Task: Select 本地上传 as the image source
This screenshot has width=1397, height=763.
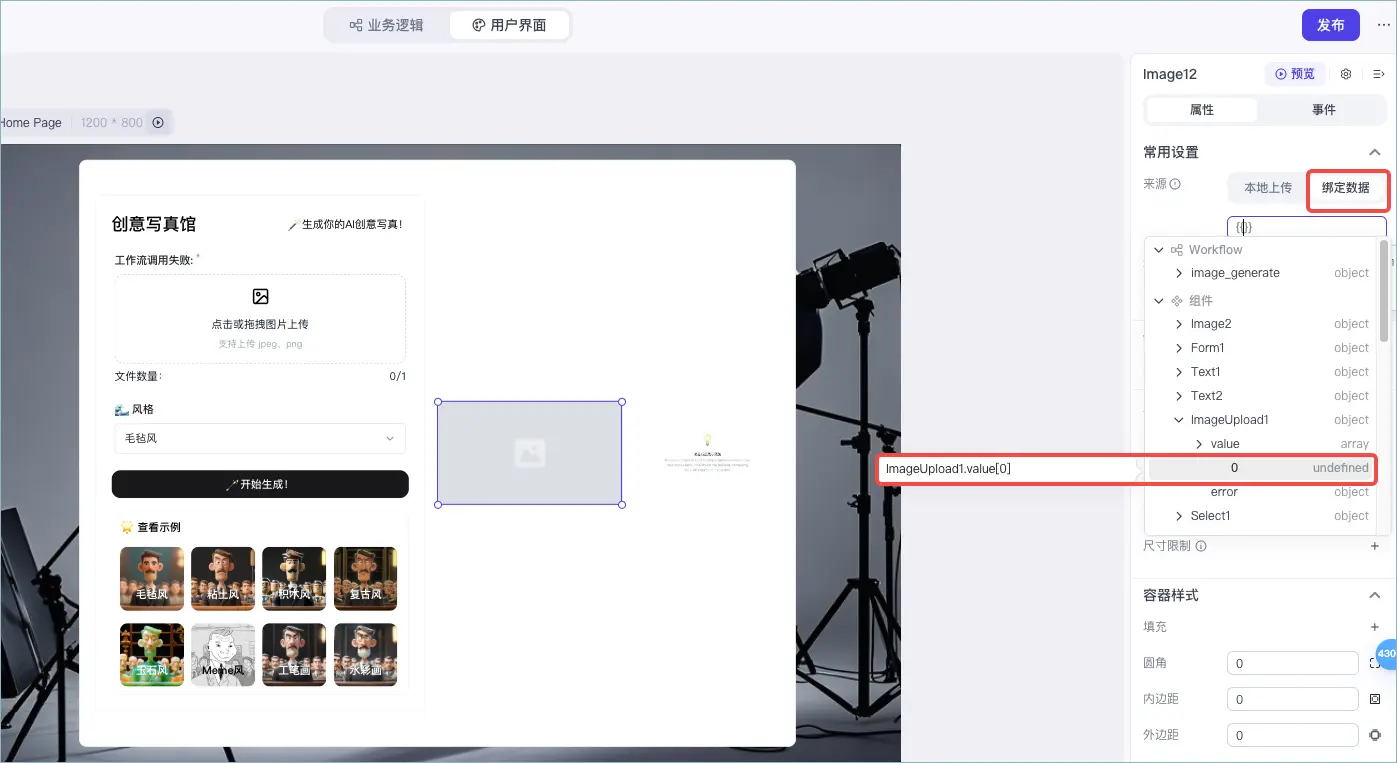Action: tap(1268, 187)
